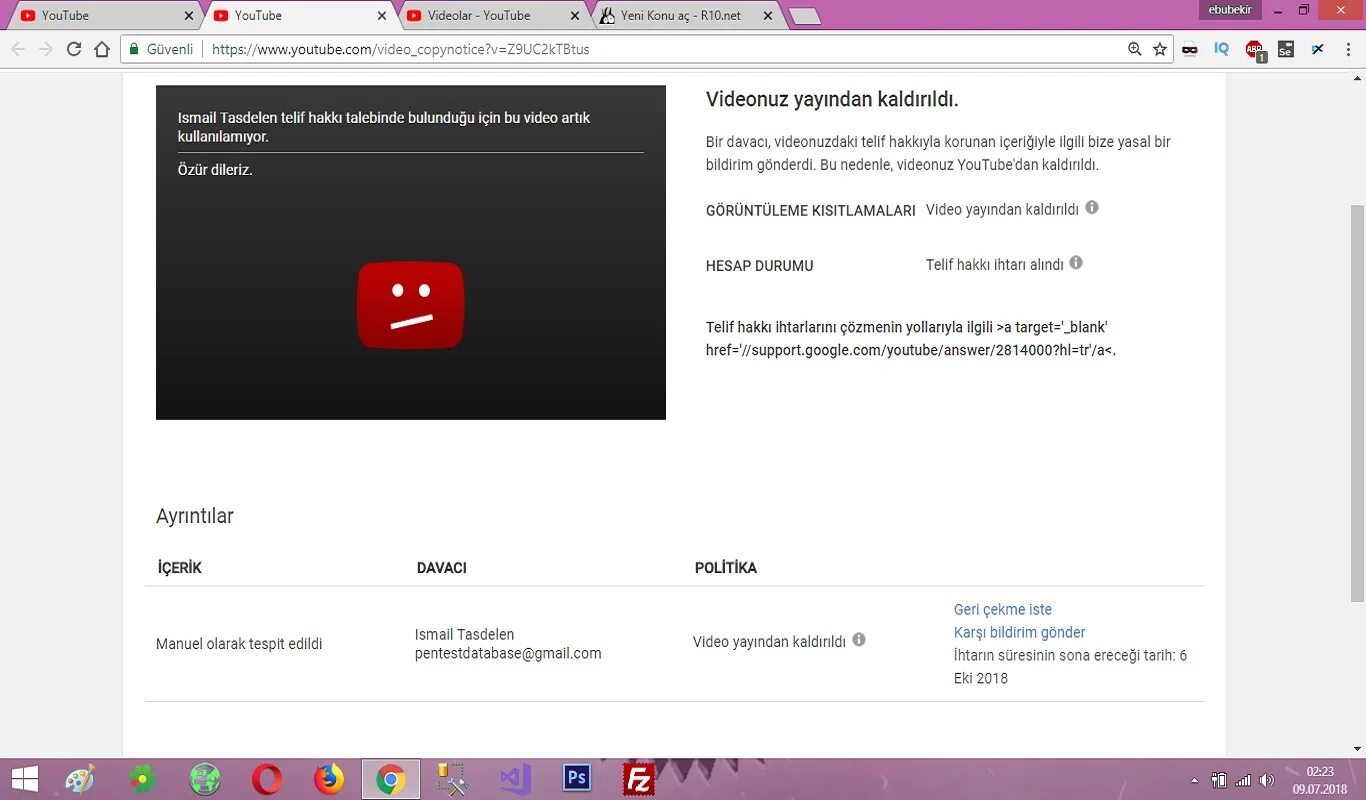Image resolution: width=1366 pixels, height=800 pixels.
Task: Click the 'Özür dileriz.' text in player
Action: [215, 170]
